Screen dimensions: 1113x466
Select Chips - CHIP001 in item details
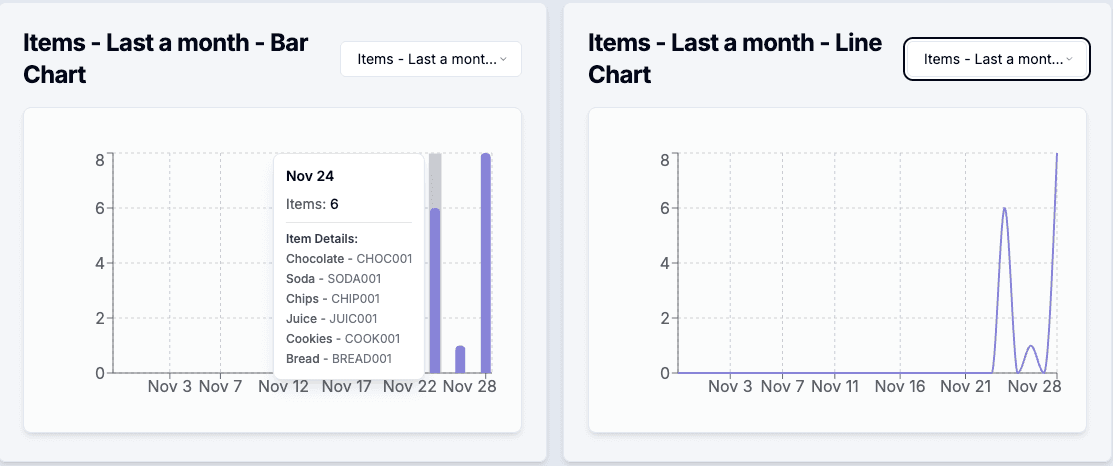point(333,299)
